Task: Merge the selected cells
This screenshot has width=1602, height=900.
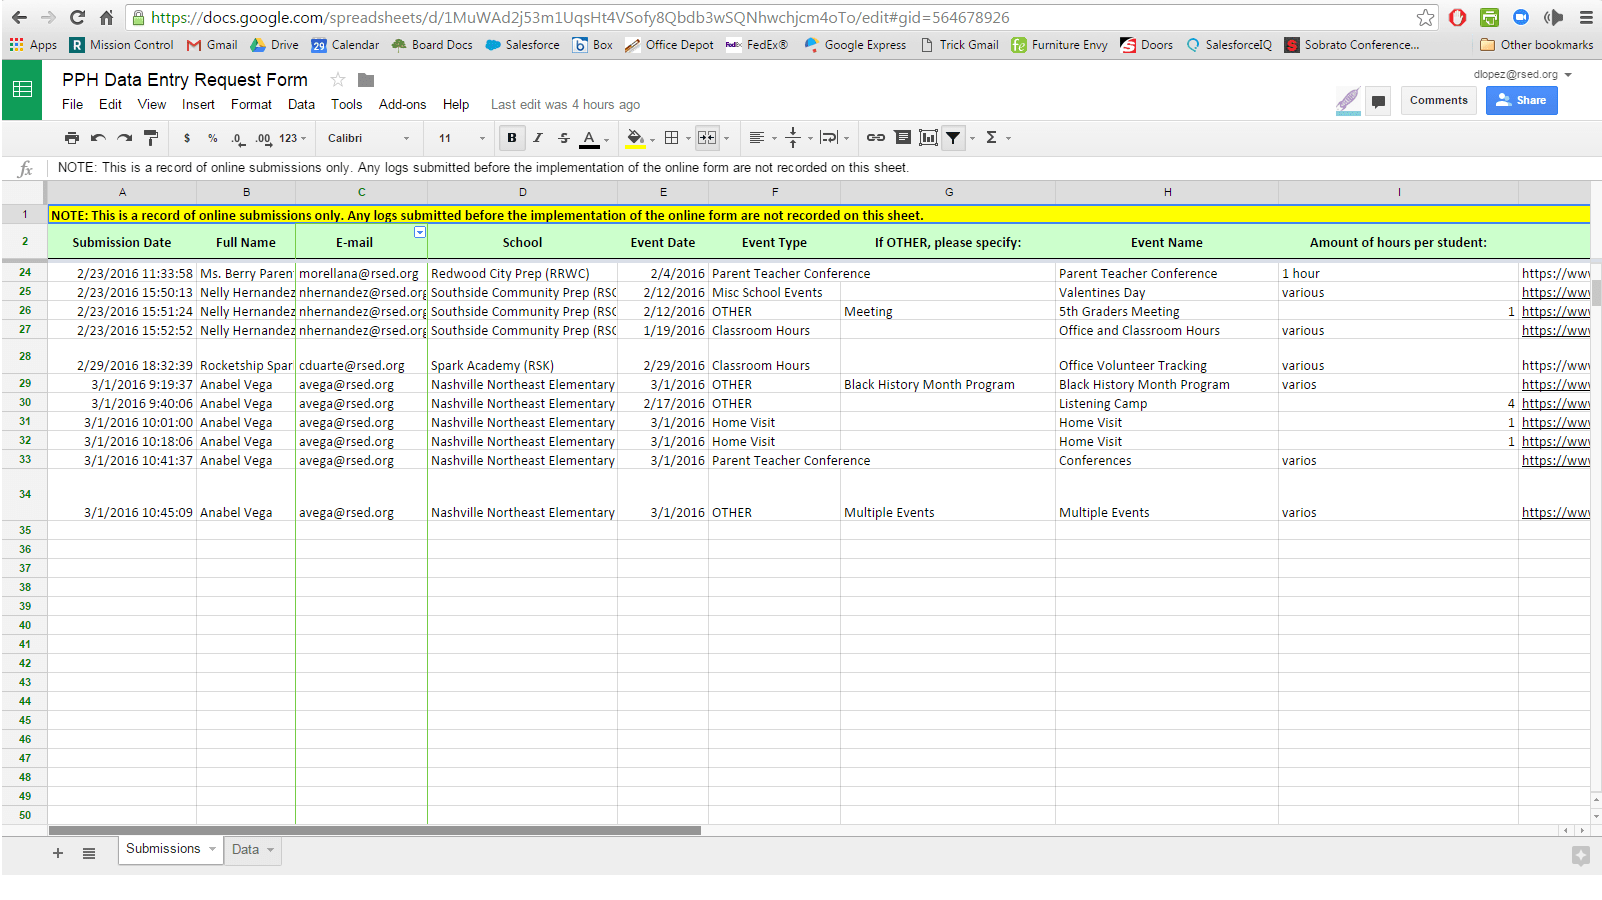Action: (x=707, y=137)
